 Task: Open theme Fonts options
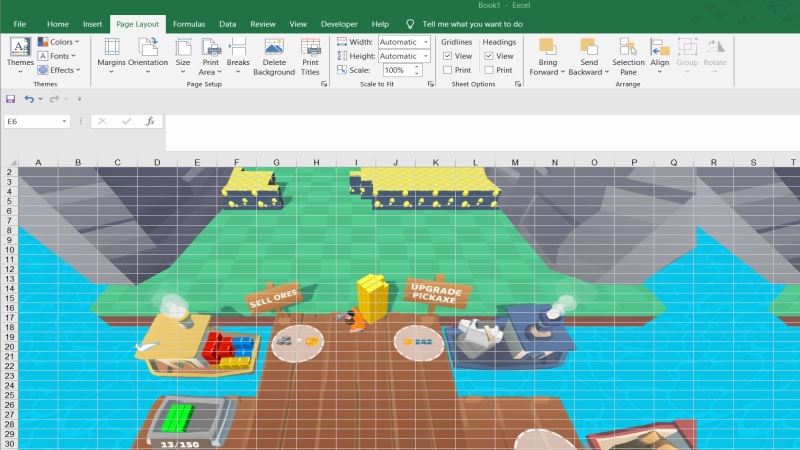coord(57,56)
